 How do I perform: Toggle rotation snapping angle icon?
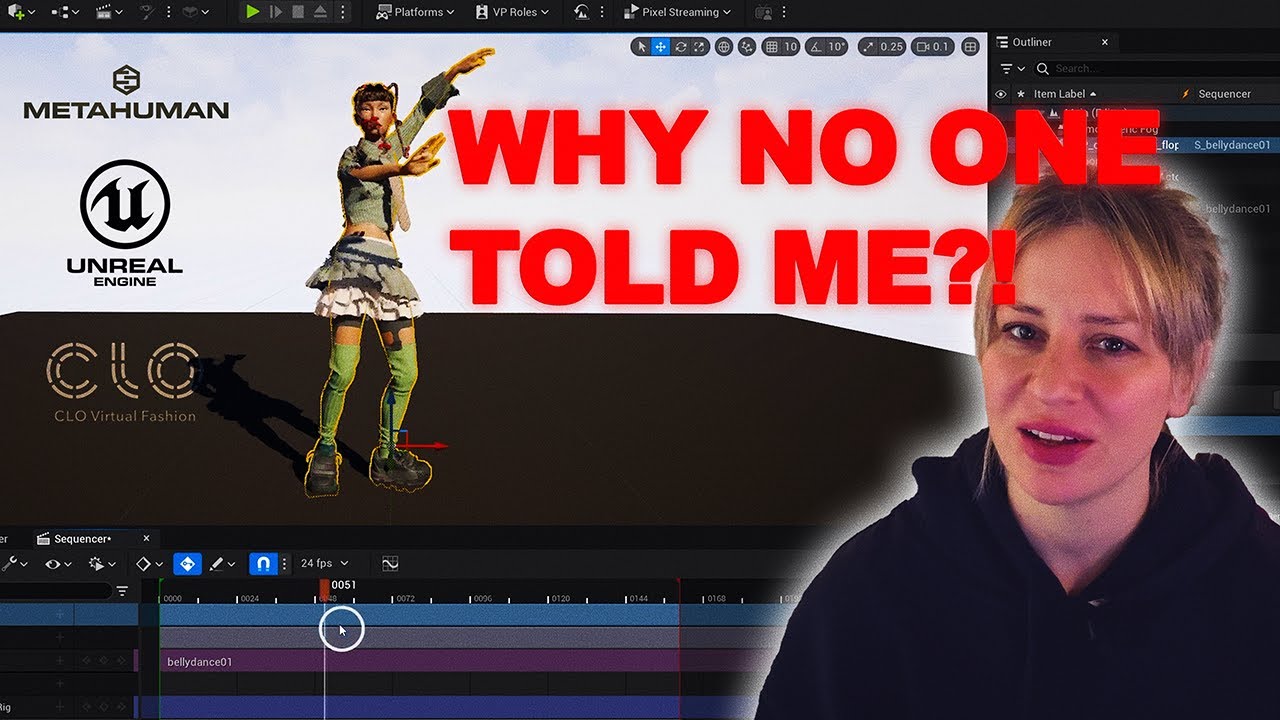[815, 47]
